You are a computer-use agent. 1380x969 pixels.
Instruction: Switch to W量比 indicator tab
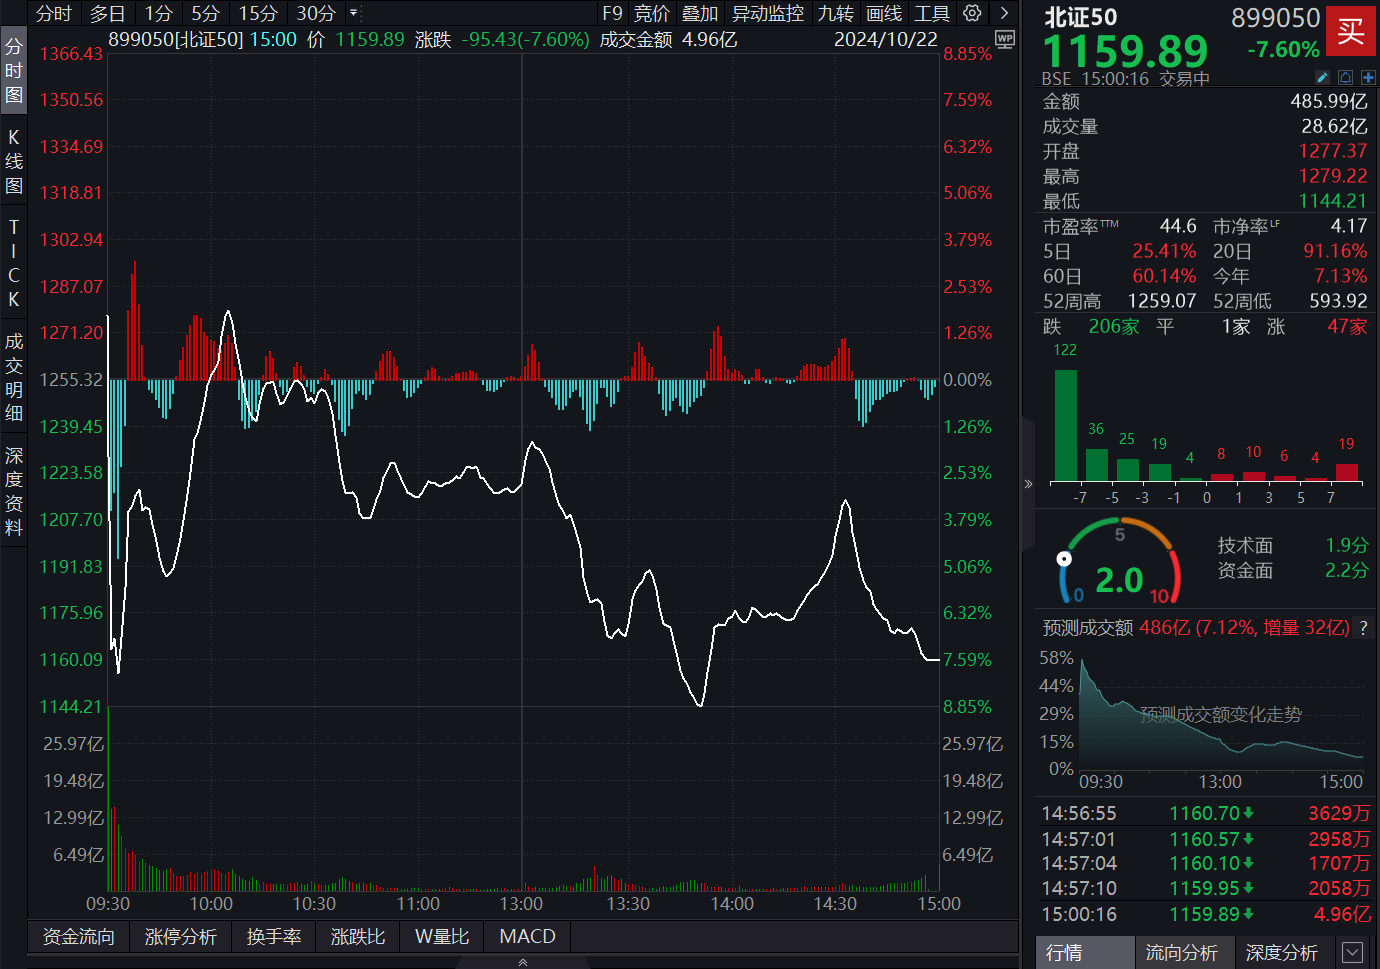pos(442,937)
